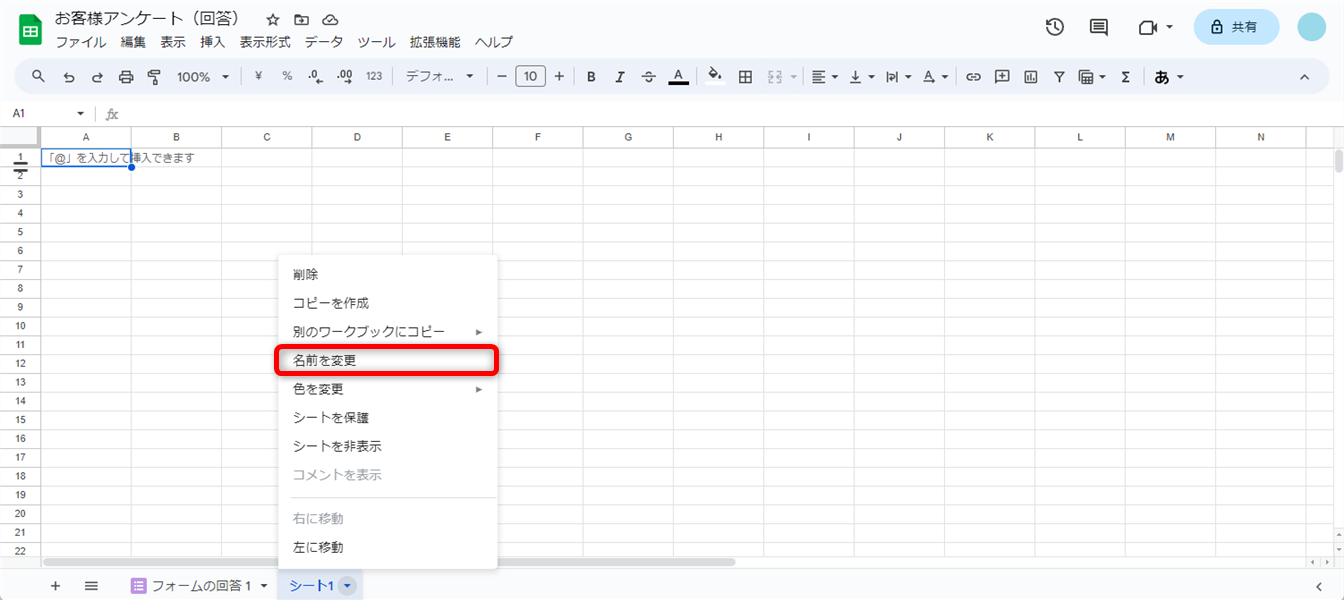Screen dimensions: 1344x600
Task: Toggle bold formatting
Action: 591,77
